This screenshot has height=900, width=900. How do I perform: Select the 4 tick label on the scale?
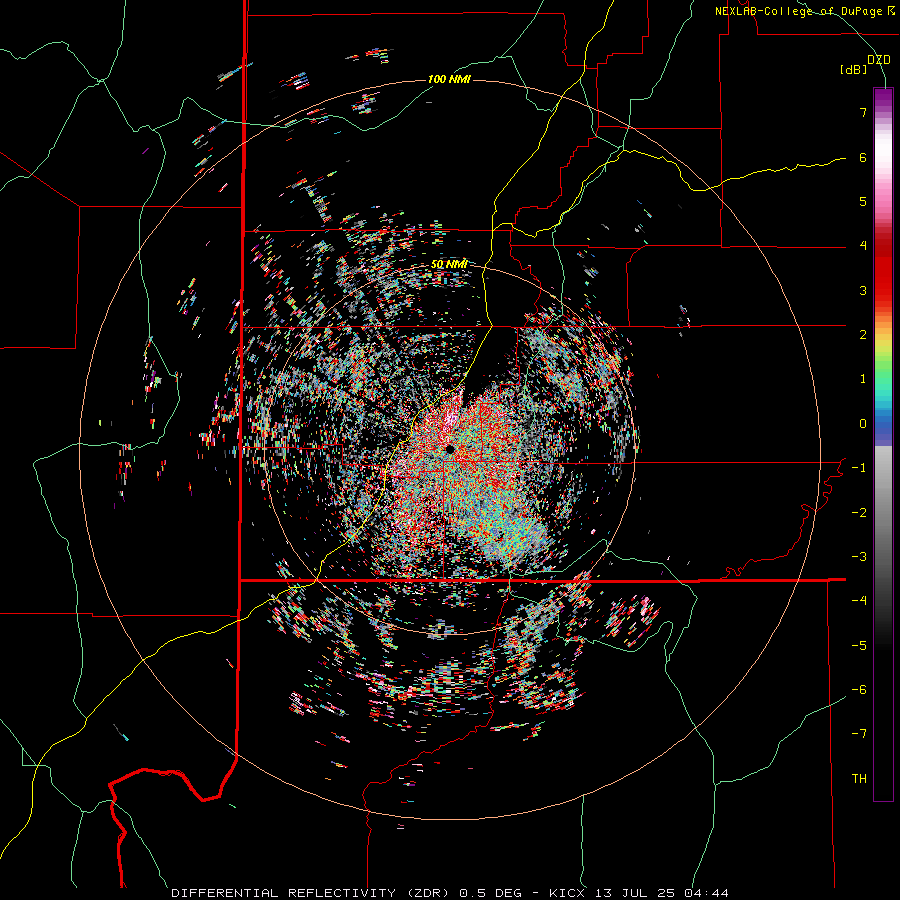coord(863,246)
